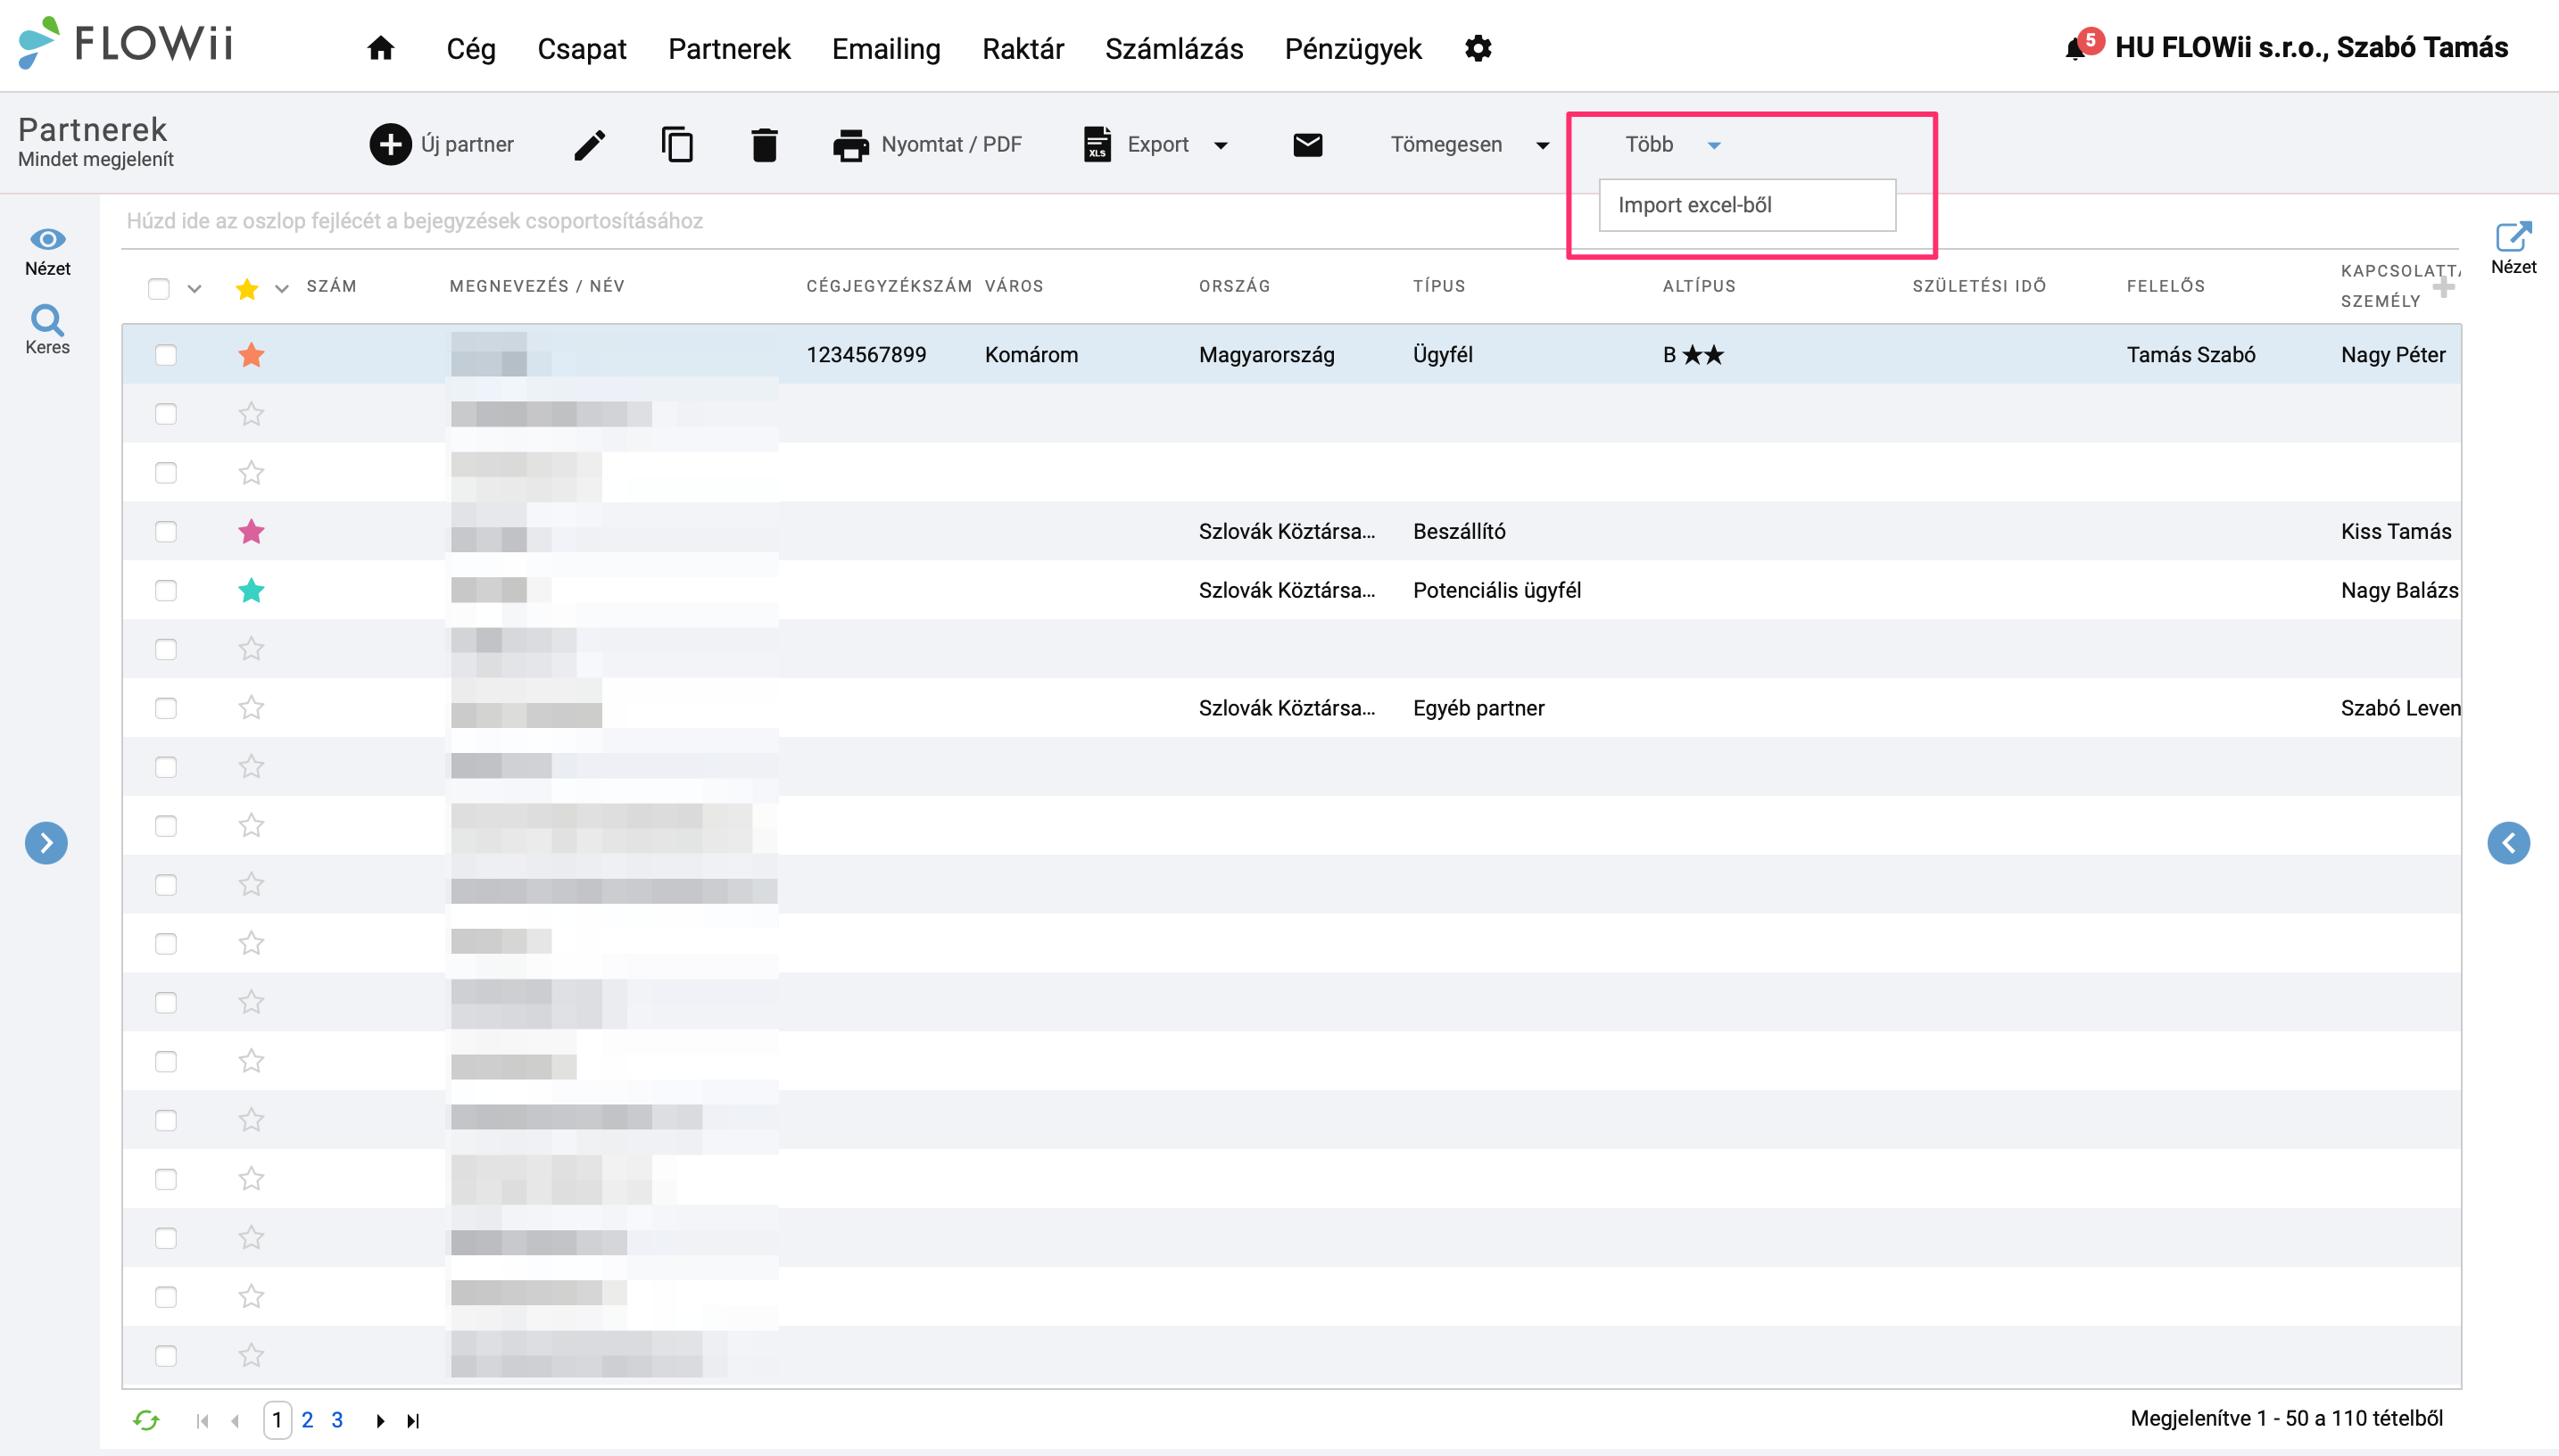Click the FLOWii logo

coord(126,43)
